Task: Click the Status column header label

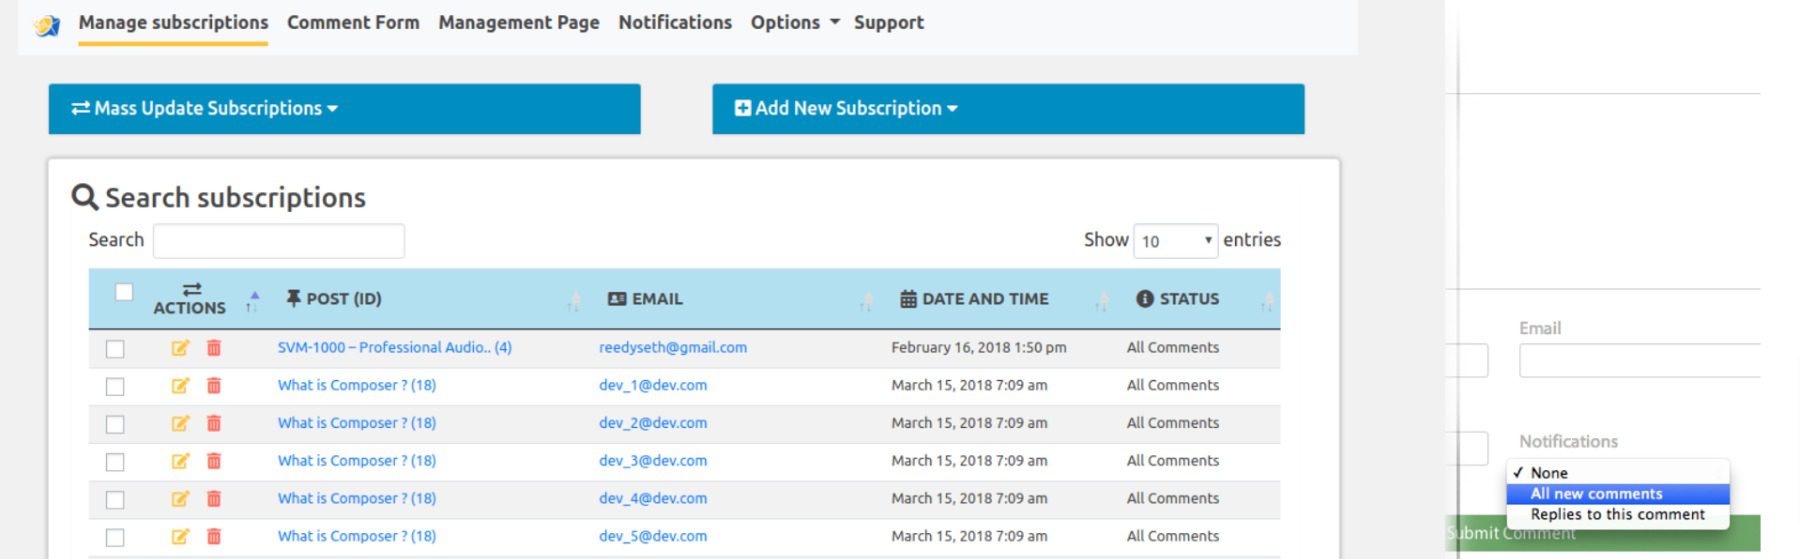Action: pyautogui.click(x=1178, y=299)
